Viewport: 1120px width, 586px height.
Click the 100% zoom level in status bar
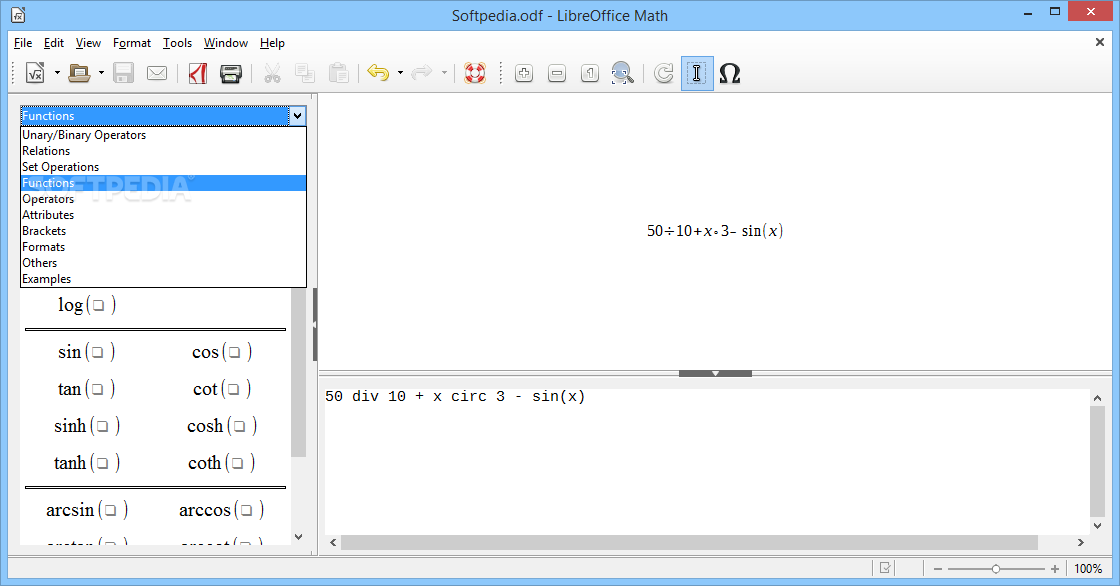(x=1088, y=569)
